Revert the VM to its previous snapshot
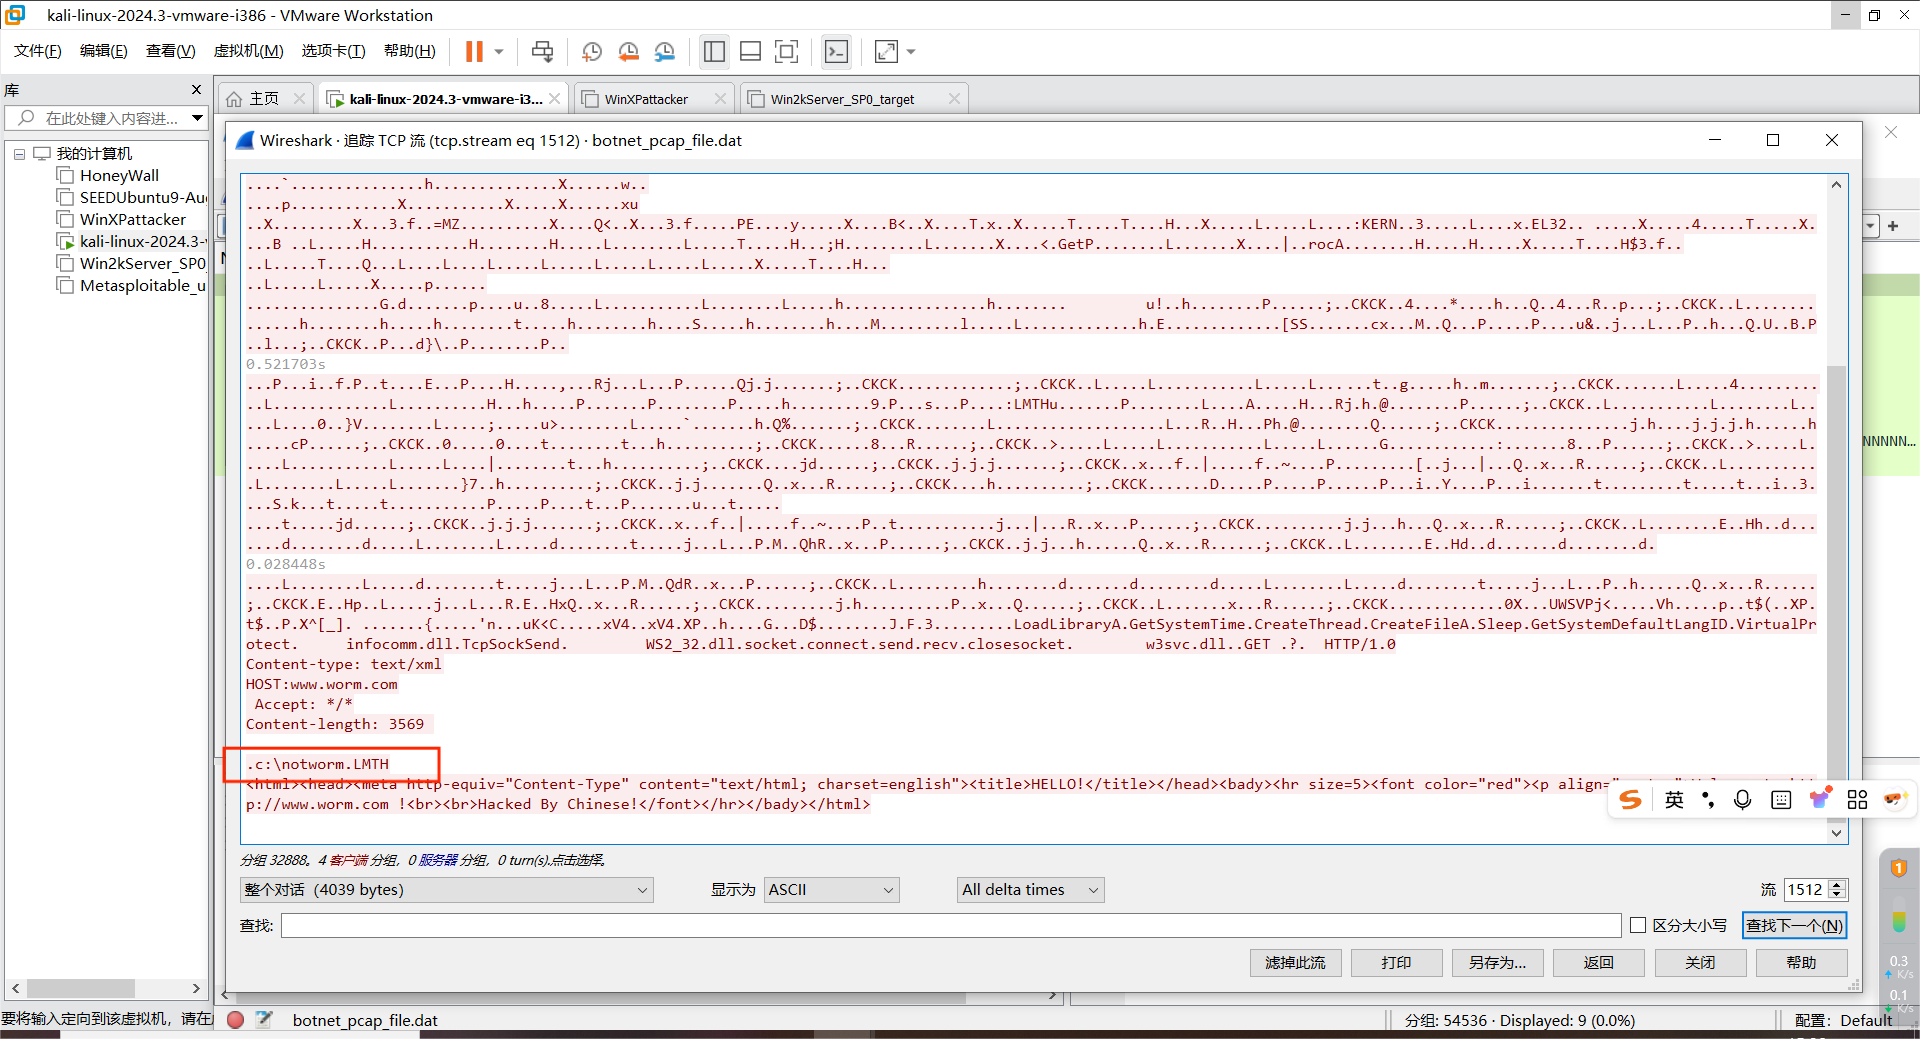This screenshot has width=1920, height=1039. pyautogui.click(x=628, y=52)
